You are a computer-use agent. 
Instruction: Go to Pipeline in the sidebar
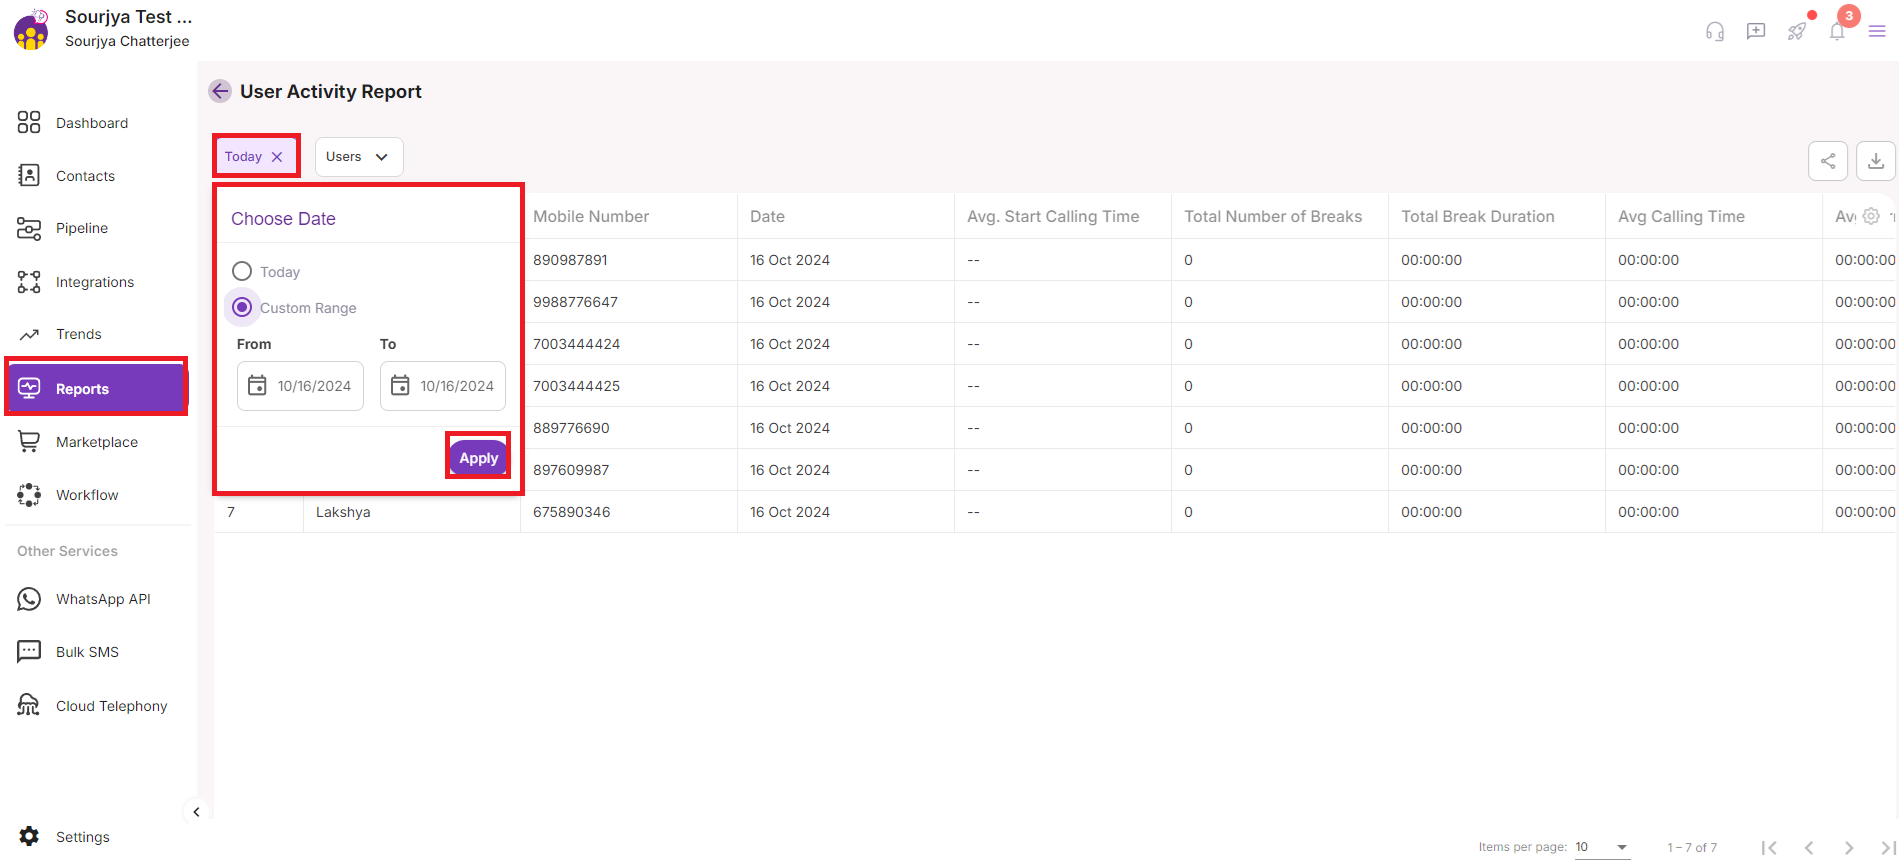[81, 228]
